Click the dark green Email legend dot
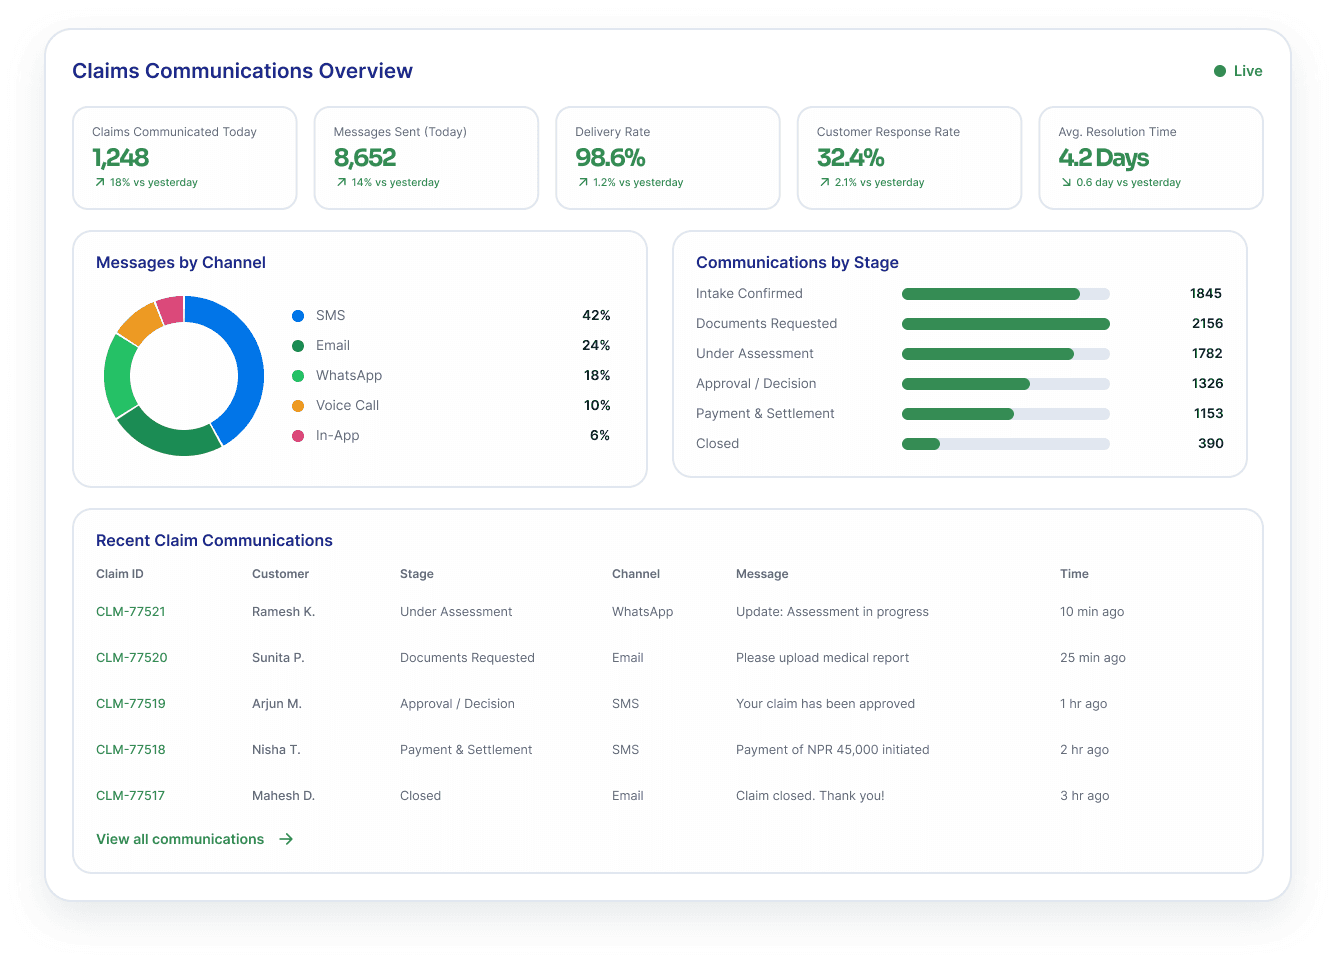The image size is (1336, 962). [298, 346]
